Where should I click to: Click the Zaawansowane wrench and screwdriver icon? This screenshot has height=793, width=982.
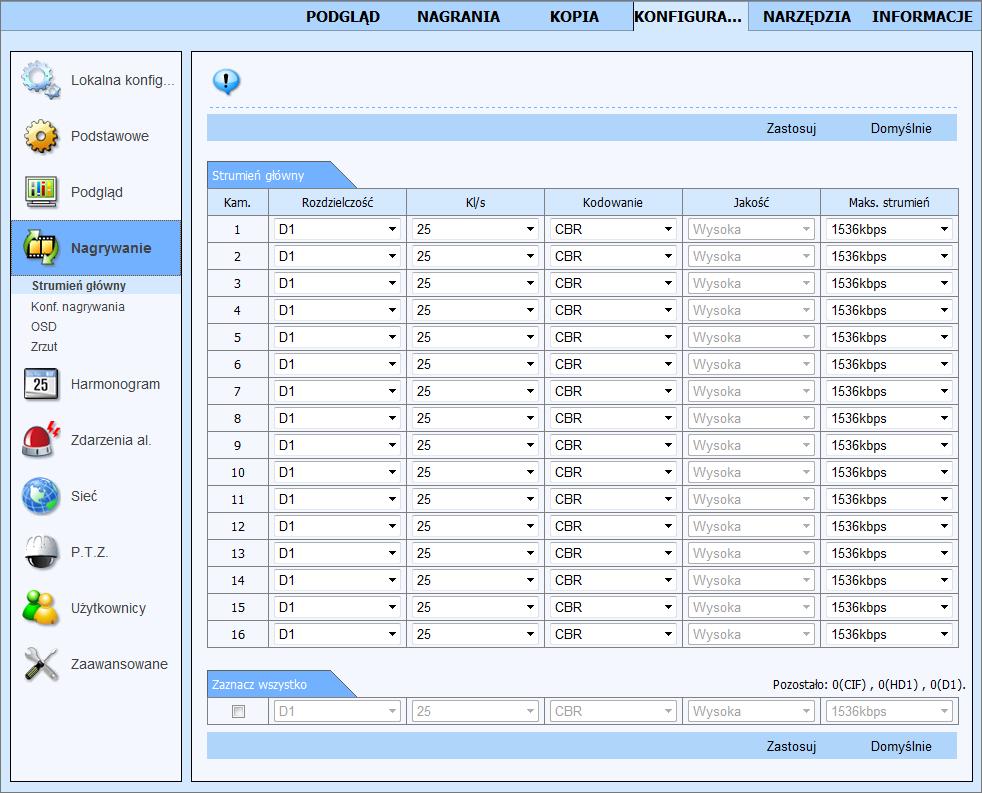click(41, 664)
